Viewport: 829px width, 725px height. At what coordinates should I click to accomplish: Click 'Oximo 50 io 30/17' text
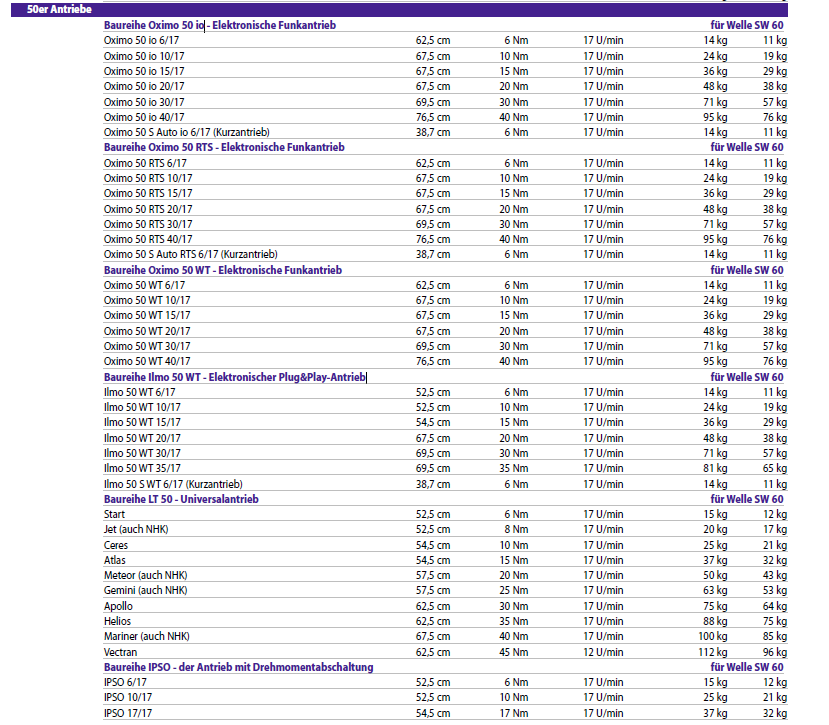point(144,102)
